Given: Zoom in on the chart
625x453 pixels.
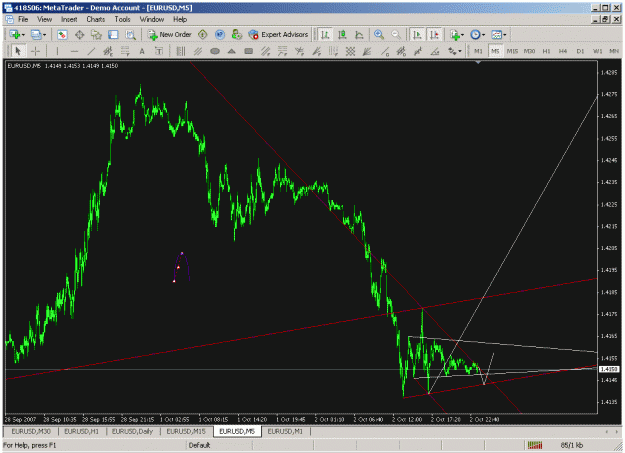Looking at the screenshot, I should (379, 35).
